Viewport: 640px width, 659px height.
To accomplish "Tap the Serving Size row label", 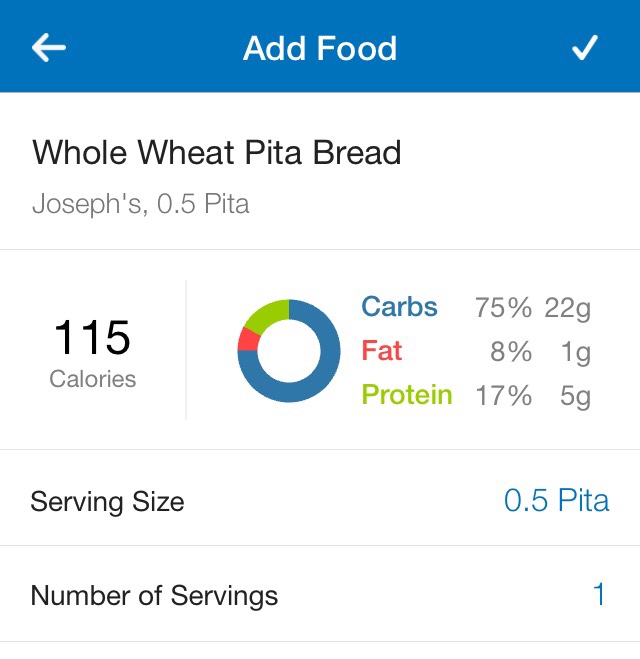I will 108,502.
